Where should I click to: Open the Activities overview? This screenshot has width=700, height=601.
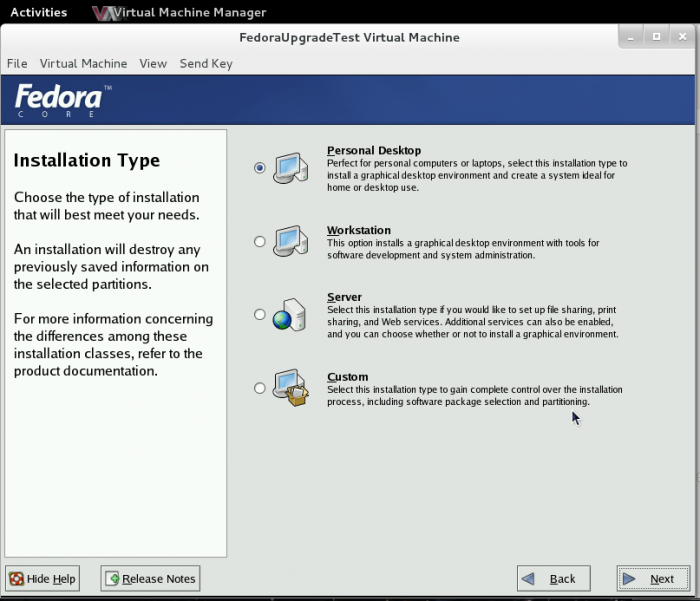tap(38, 13)
